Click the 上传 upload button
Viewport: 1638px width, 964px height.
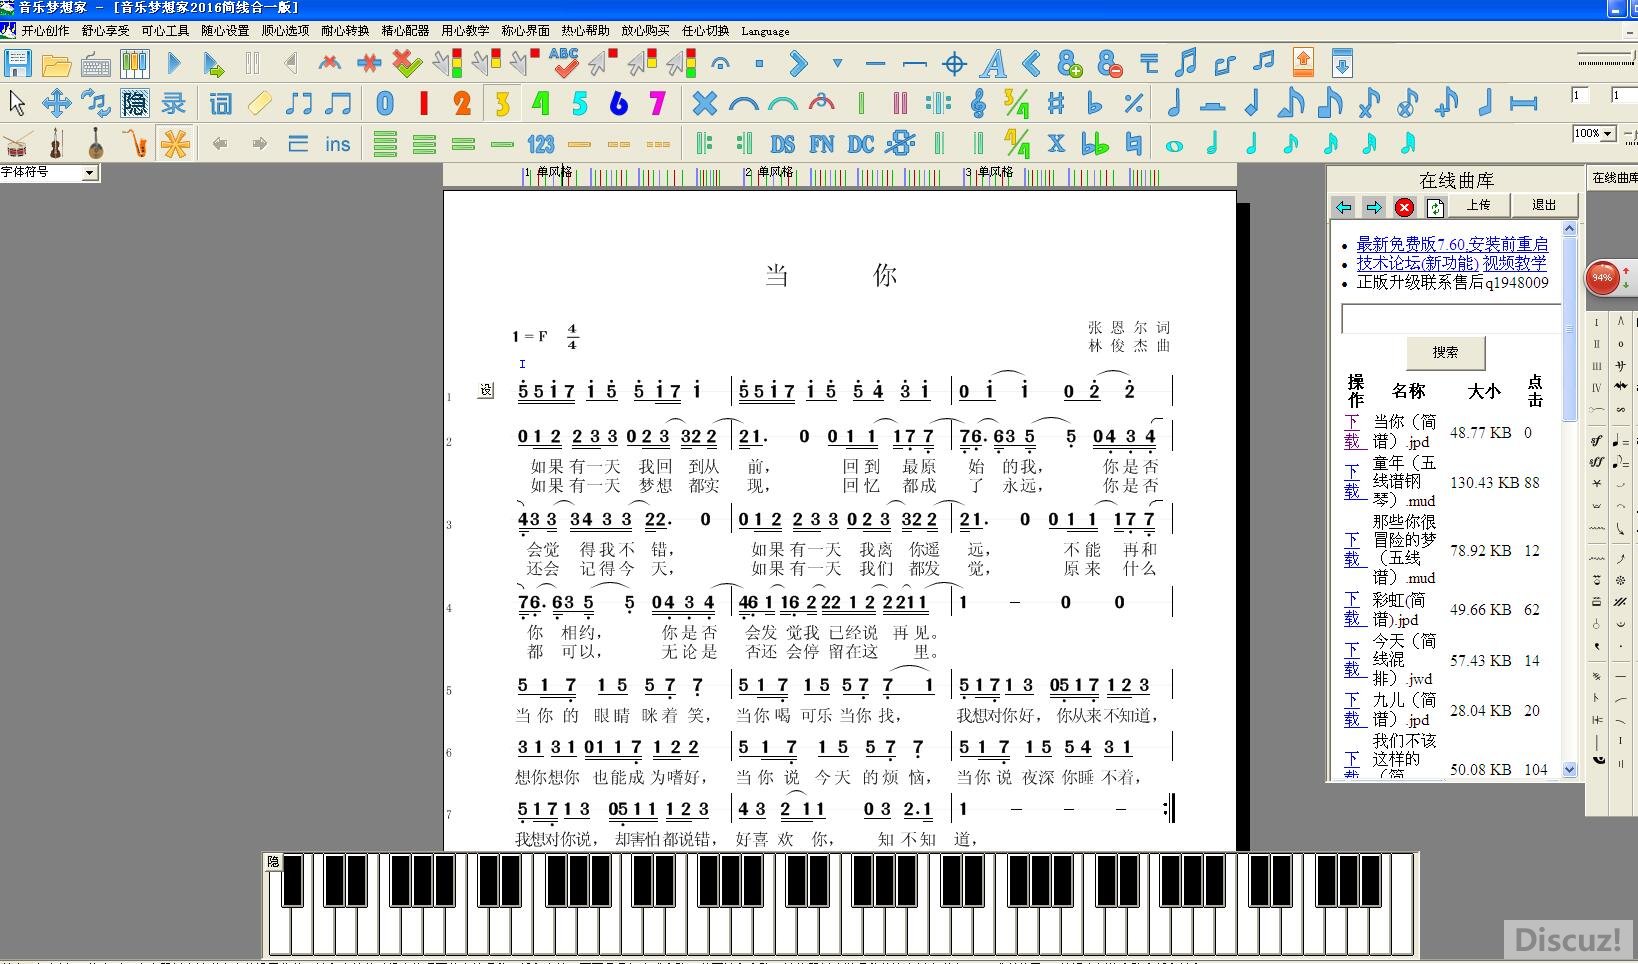click(1479, 206)
